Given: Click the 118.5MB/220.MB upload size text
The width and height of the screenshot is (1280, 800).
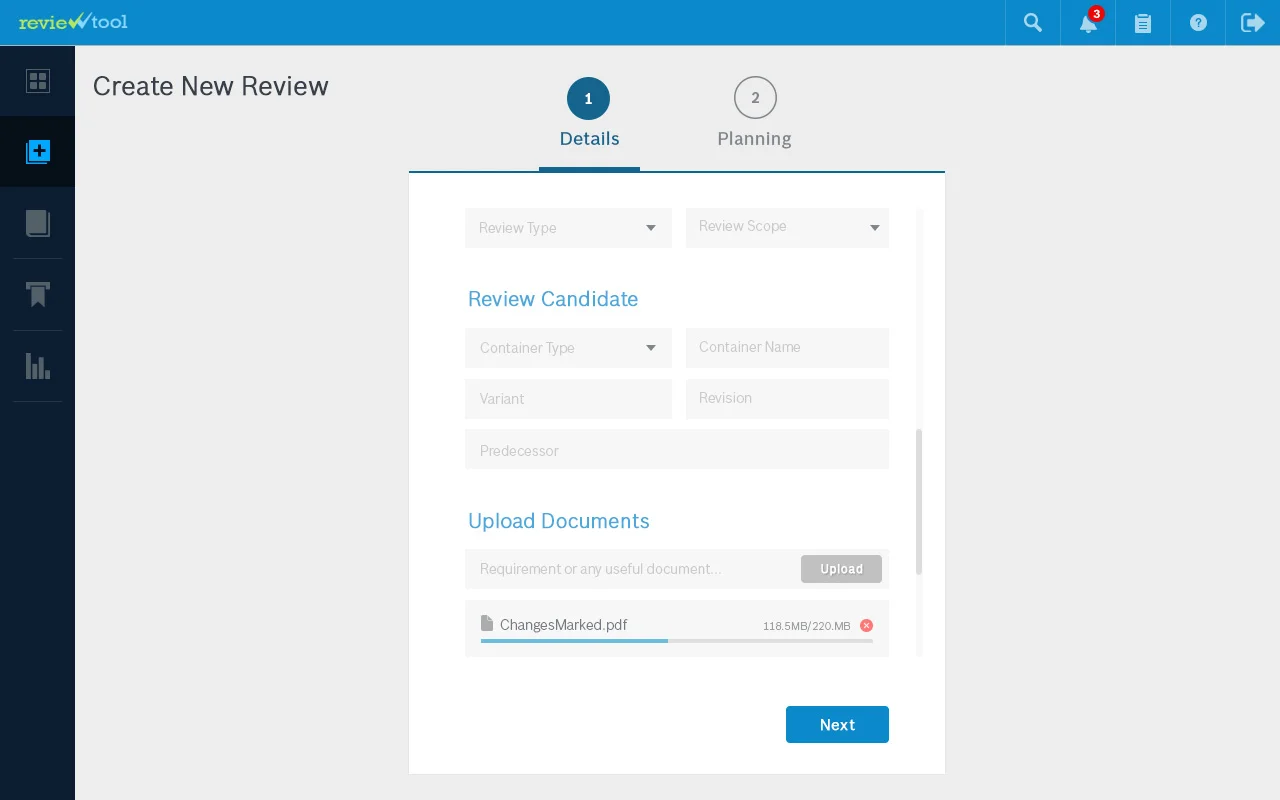Looking at the screenshot, I should pos(807,626).
